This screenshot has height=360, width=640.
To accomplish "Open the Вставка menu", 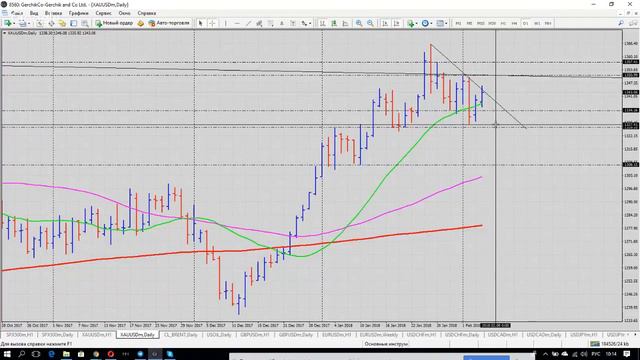I will click(53, 13).
